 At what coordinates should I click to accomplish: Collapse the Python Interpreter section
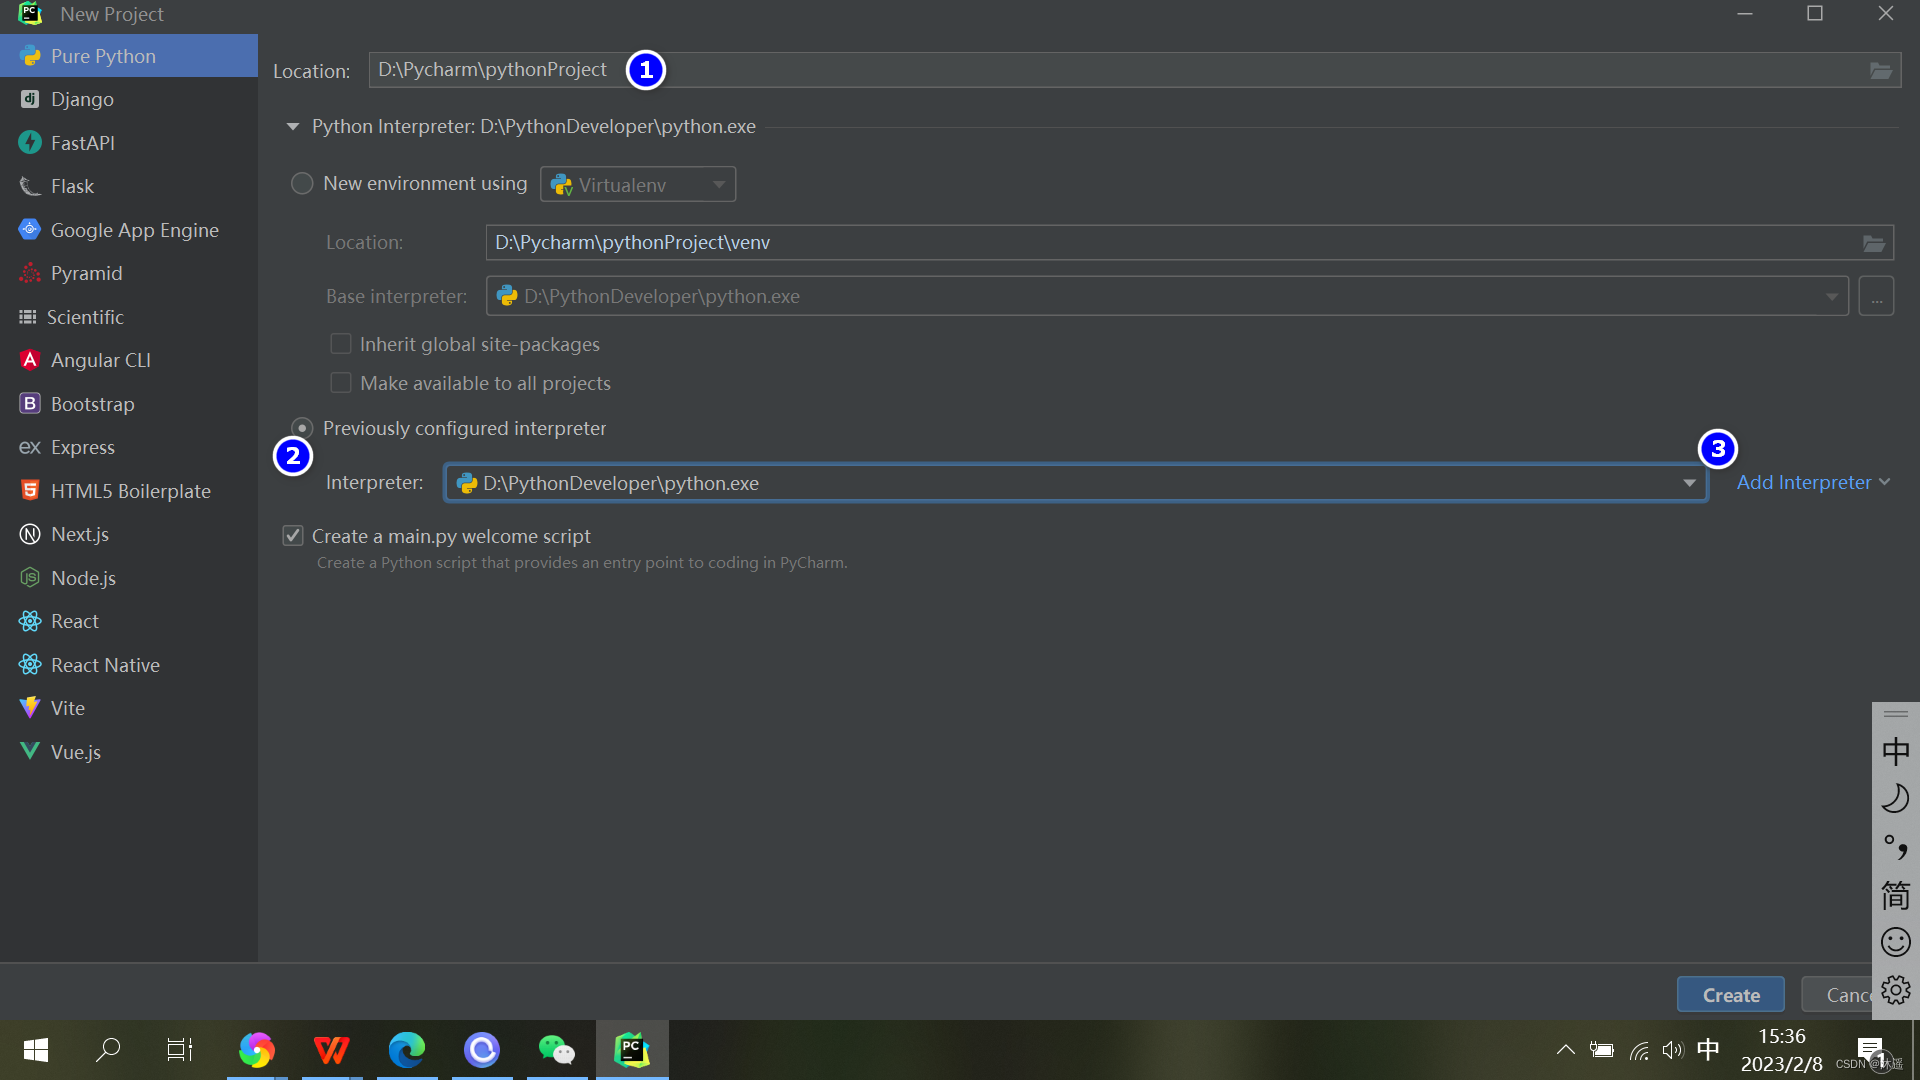point(292,126)
